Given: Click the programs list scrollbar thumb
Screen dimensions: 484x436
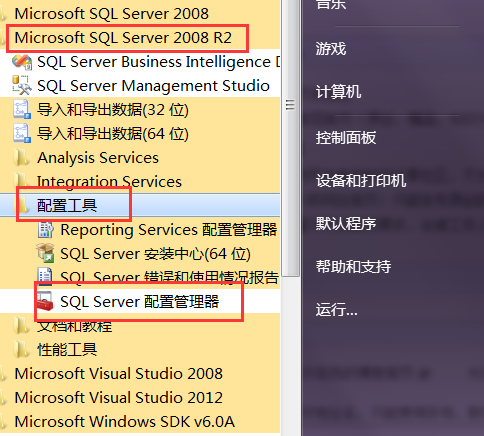Looking at the screenshot, I should (290, 138).
